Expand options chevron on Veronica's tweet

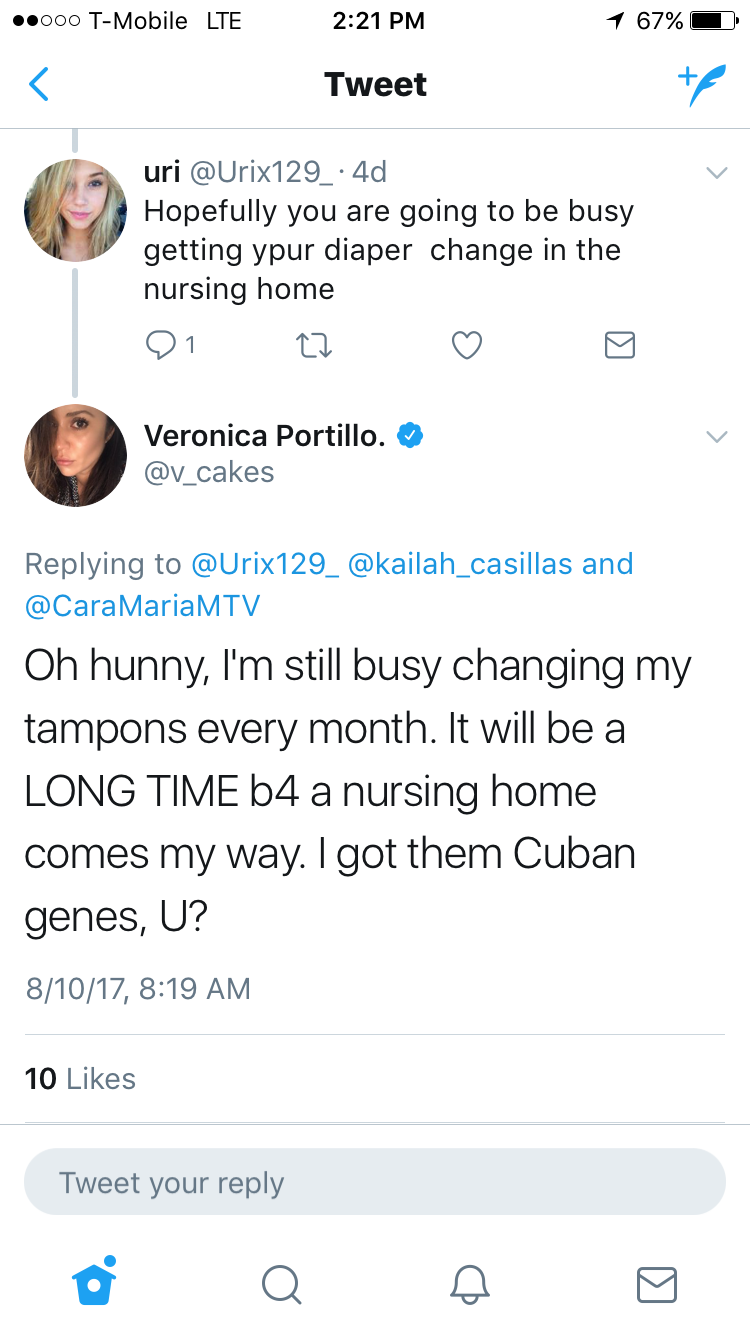716,437
